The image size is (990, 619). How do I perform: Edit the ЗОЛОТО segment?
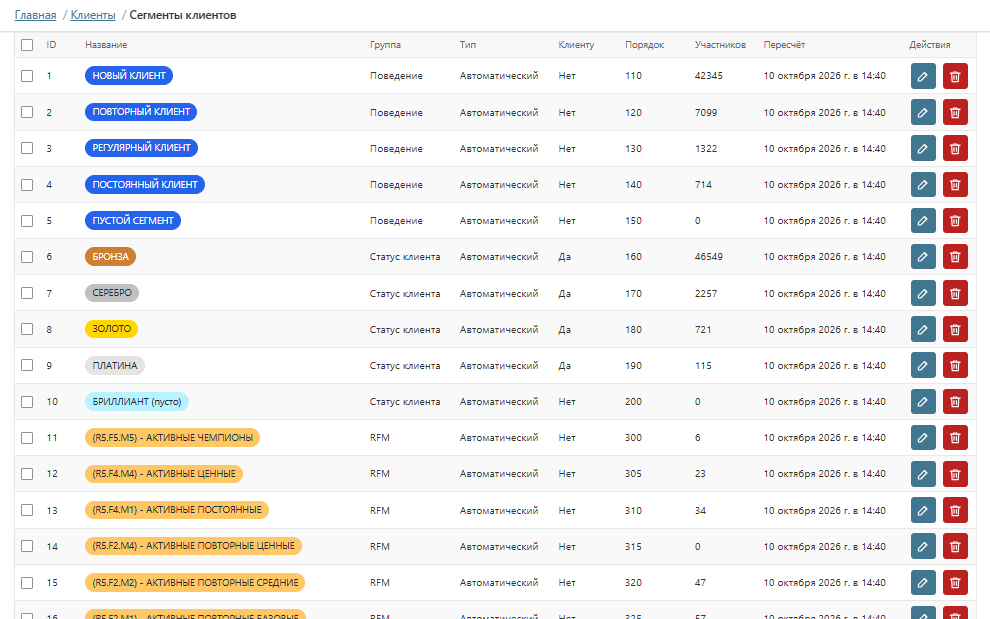[923, 329]
